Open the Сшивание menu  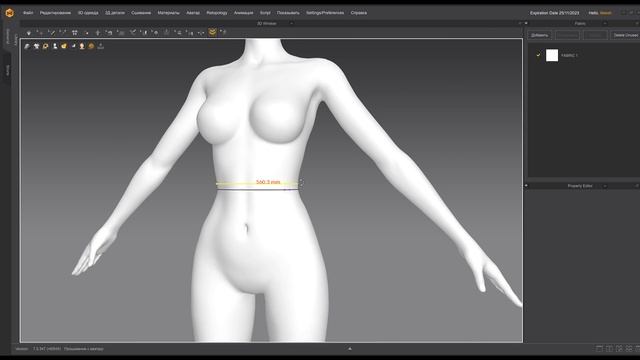click(x=141, y=13)
